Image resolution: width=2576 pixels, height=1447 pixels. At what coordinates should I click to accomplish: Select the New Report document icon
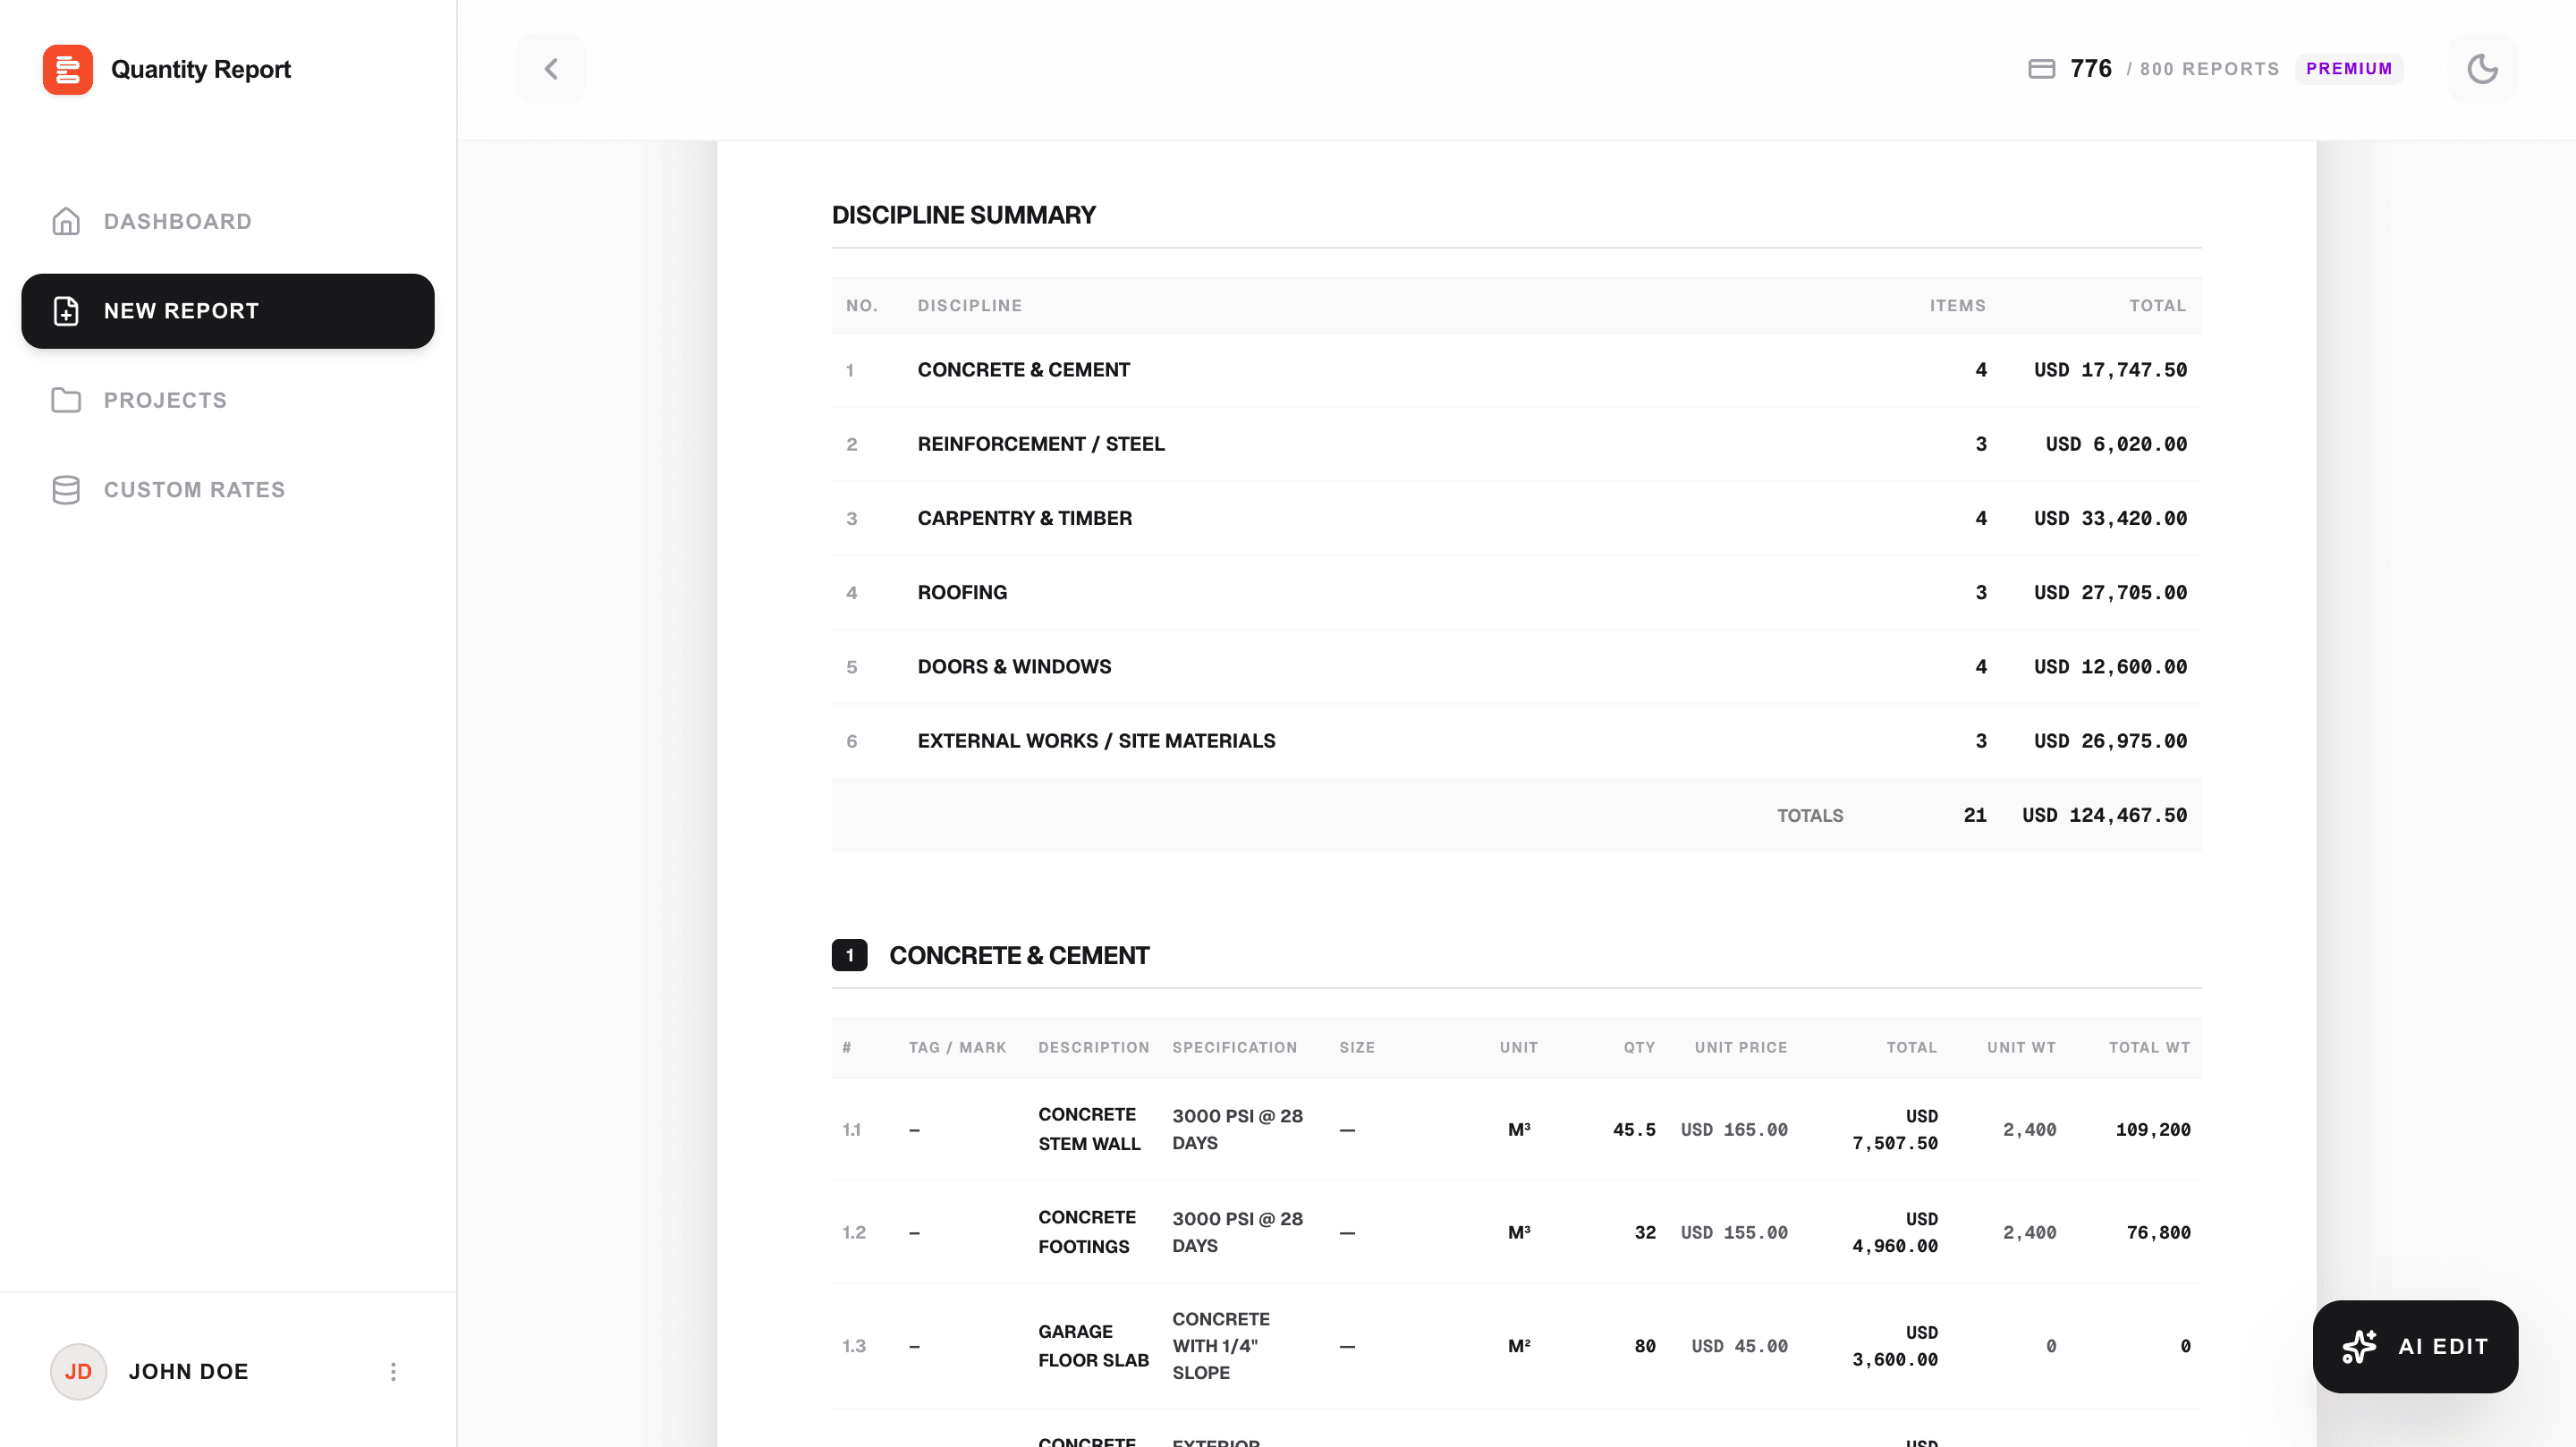pyautogui.click(x=65, y=311)
